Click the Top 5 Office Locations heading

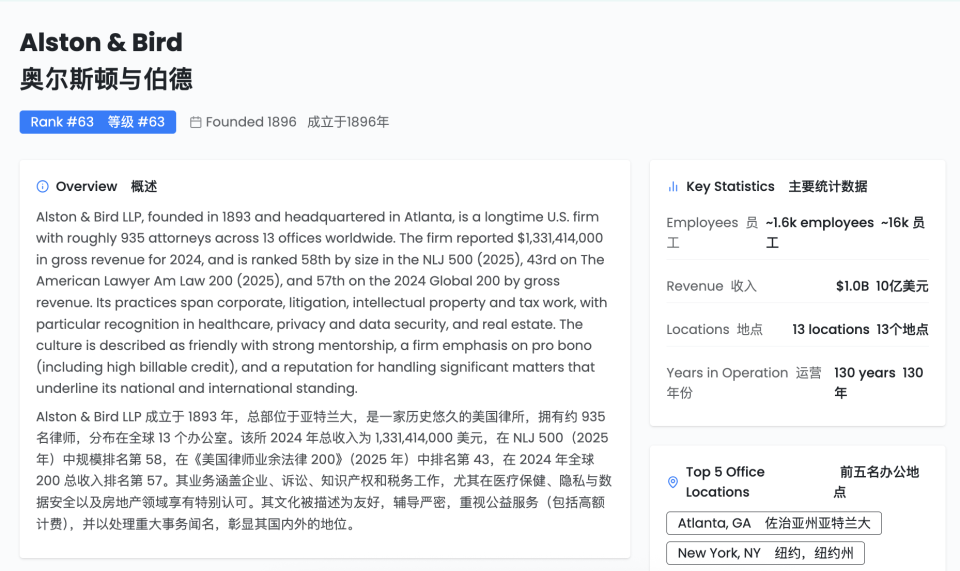click(x=725, y=482)
